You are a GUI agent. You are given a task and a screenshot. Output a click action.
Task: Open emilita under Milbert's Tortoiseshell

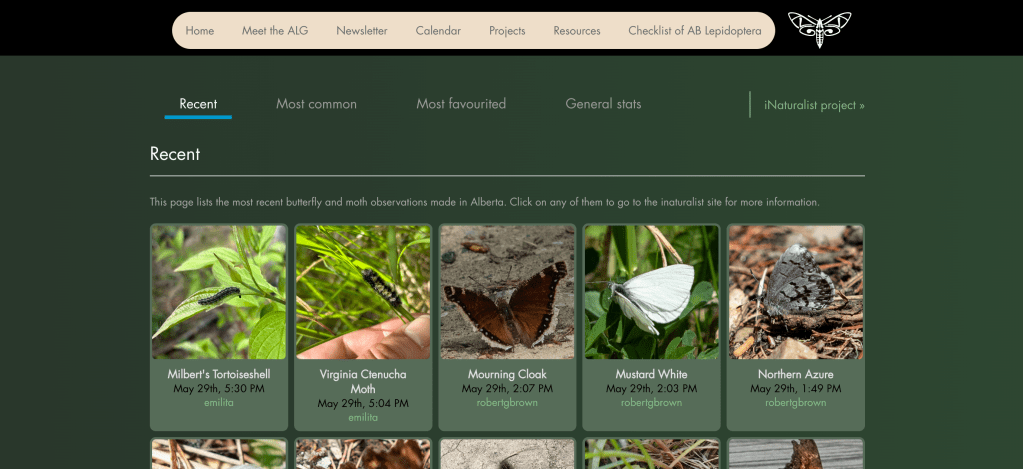click(x=219, y=403)
